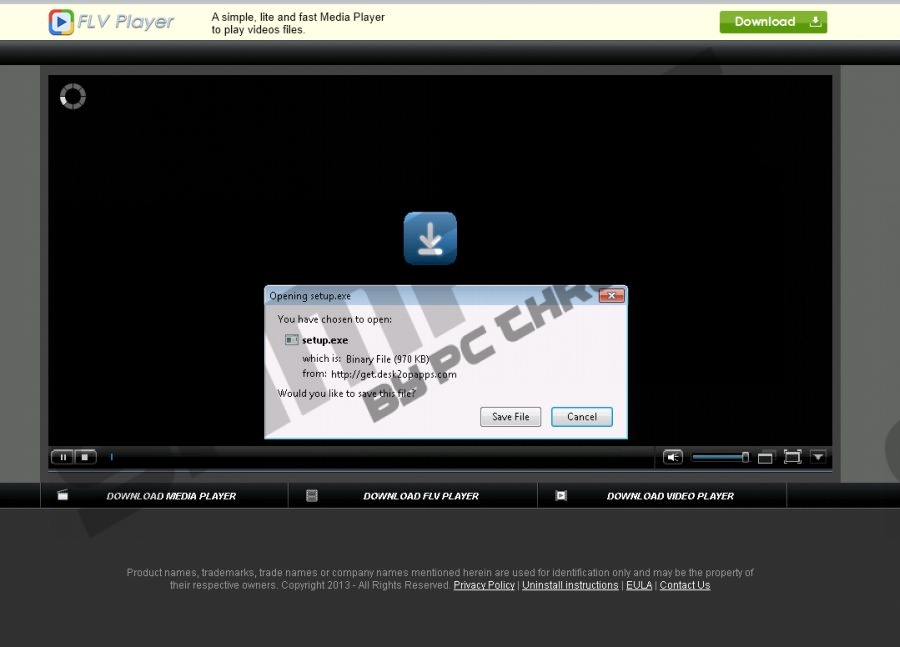Select the Download Video Player tab

tap(670, 496)
